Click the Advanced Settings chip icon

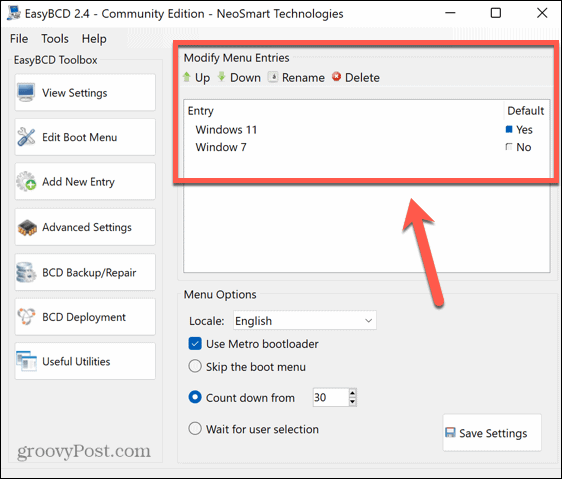click(27, 227)
